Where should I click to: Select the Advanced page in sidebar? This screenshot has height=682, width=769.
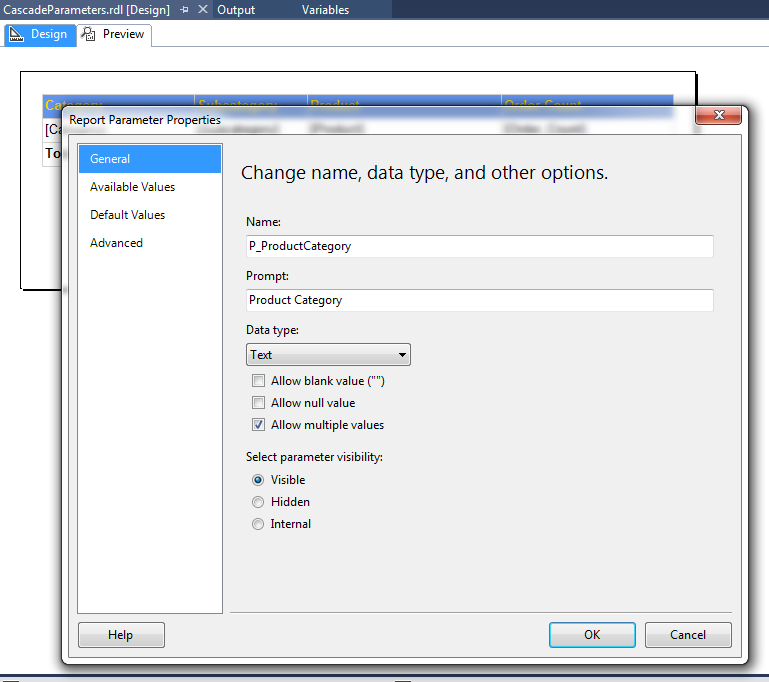[x=116, y=243]
